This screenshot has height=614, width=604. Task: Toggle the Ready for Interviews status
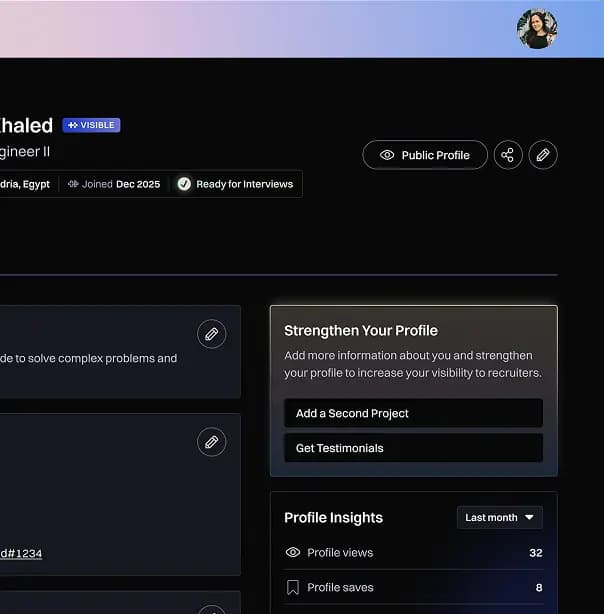[235, 184]
